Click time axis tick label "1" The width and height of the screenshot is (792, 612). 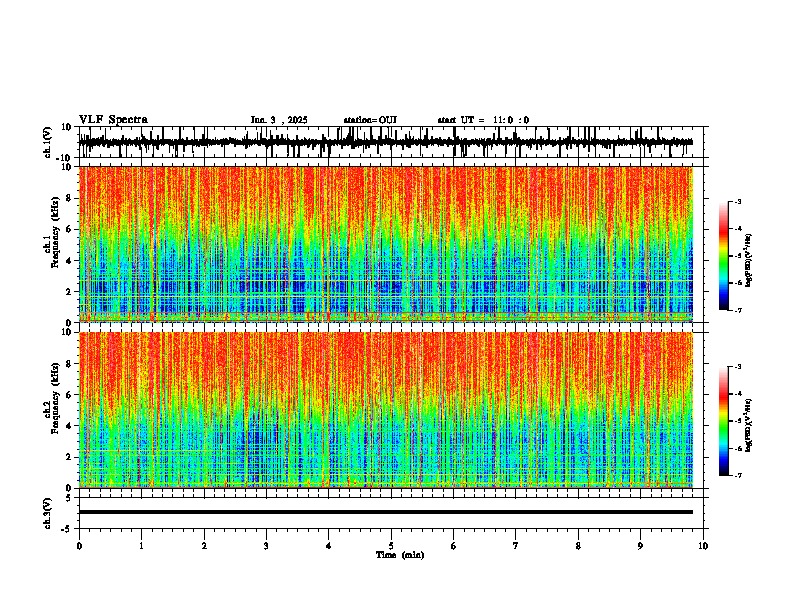(x=141, y=546)
